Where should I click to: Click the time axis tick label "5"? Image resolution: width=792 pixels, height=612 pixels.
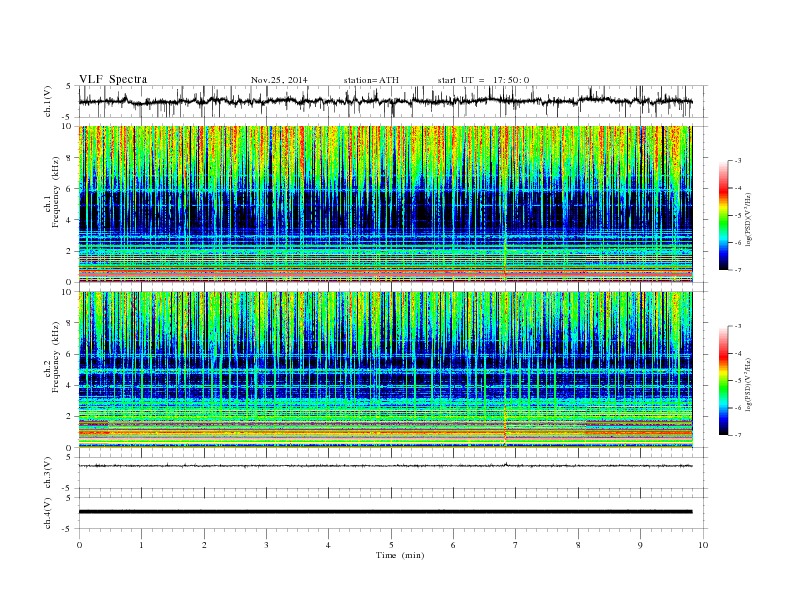point(391,545)
